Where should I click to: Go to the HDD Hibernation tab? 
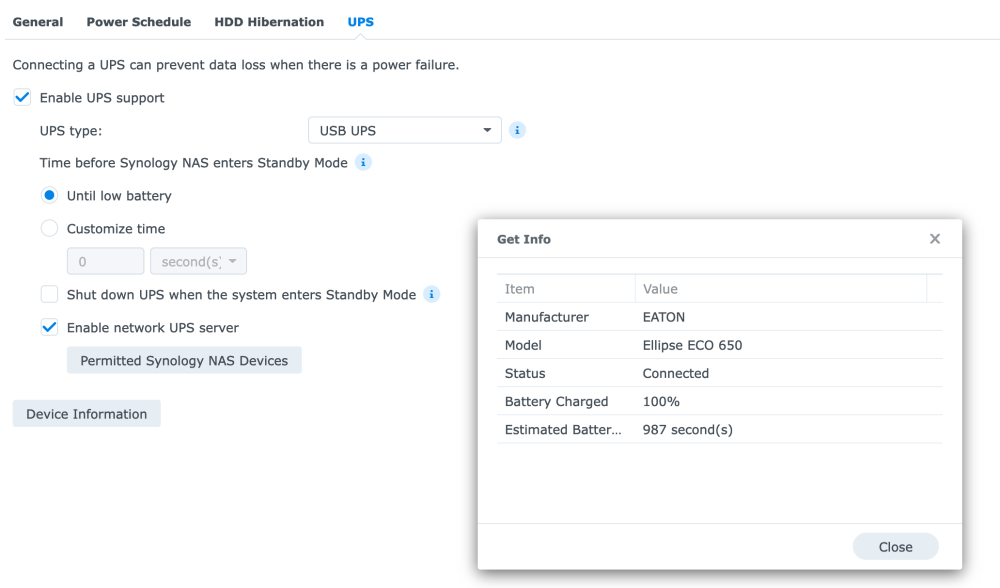click(x=269, y=22)
